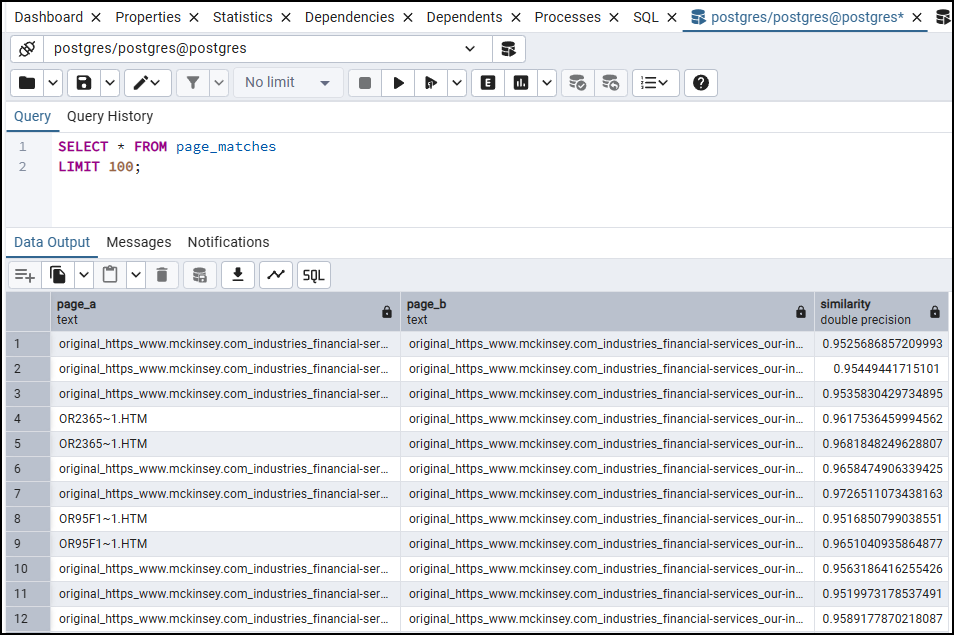The width and height of the screenshot is (954, 635).
Task: Show the Messages tab
Action: point(139,242)
